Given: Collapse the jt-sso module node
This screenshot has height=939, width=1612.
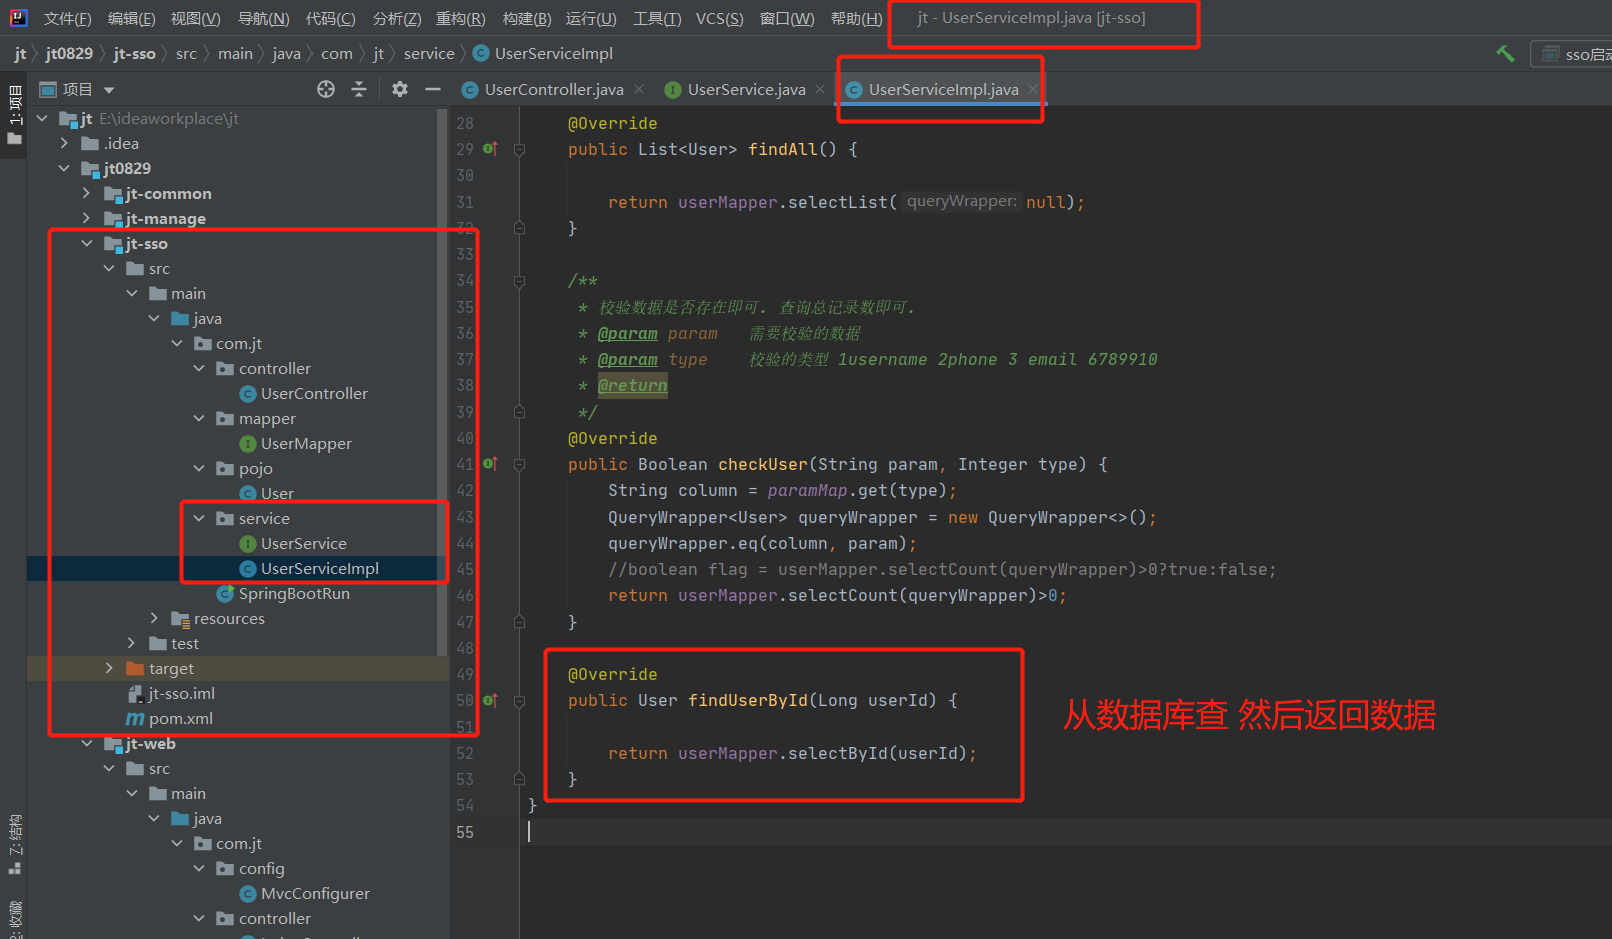Looking at the screenshot, I should [87, 243].
